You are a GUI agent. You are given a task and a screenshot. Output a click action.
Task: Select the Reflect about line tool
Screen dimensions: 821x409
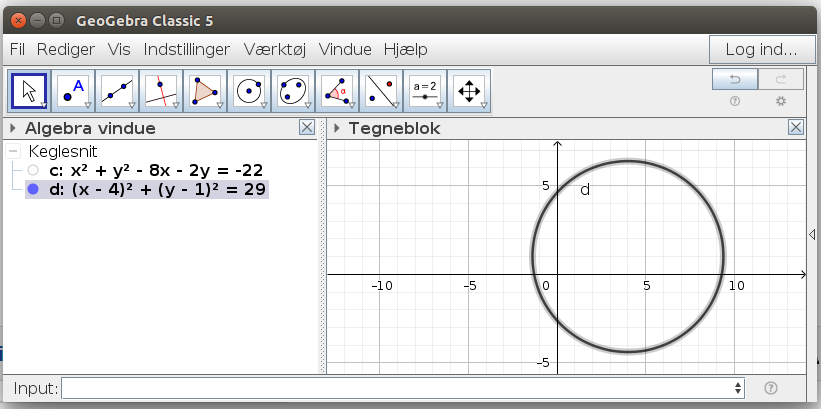pyautogui.click(x=381, y=91)
